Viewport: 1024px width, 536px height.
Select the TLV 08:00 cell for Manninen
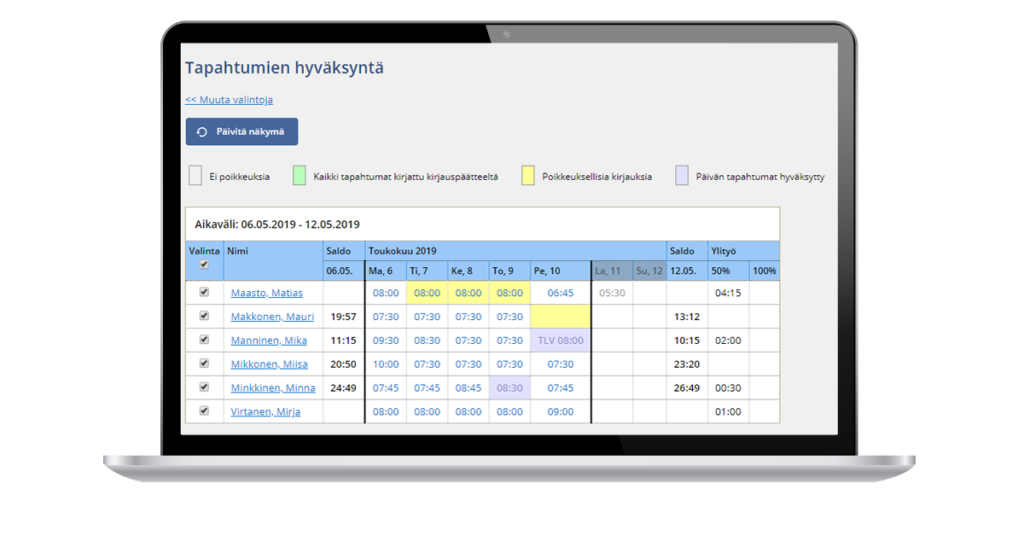(x=560, y=340)
